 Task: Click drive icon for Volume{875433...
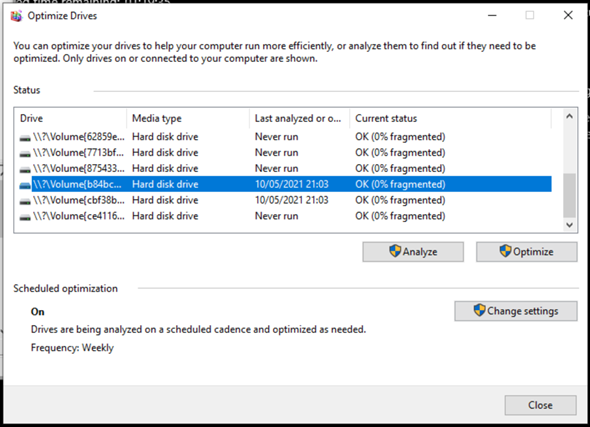coord(25,169)
